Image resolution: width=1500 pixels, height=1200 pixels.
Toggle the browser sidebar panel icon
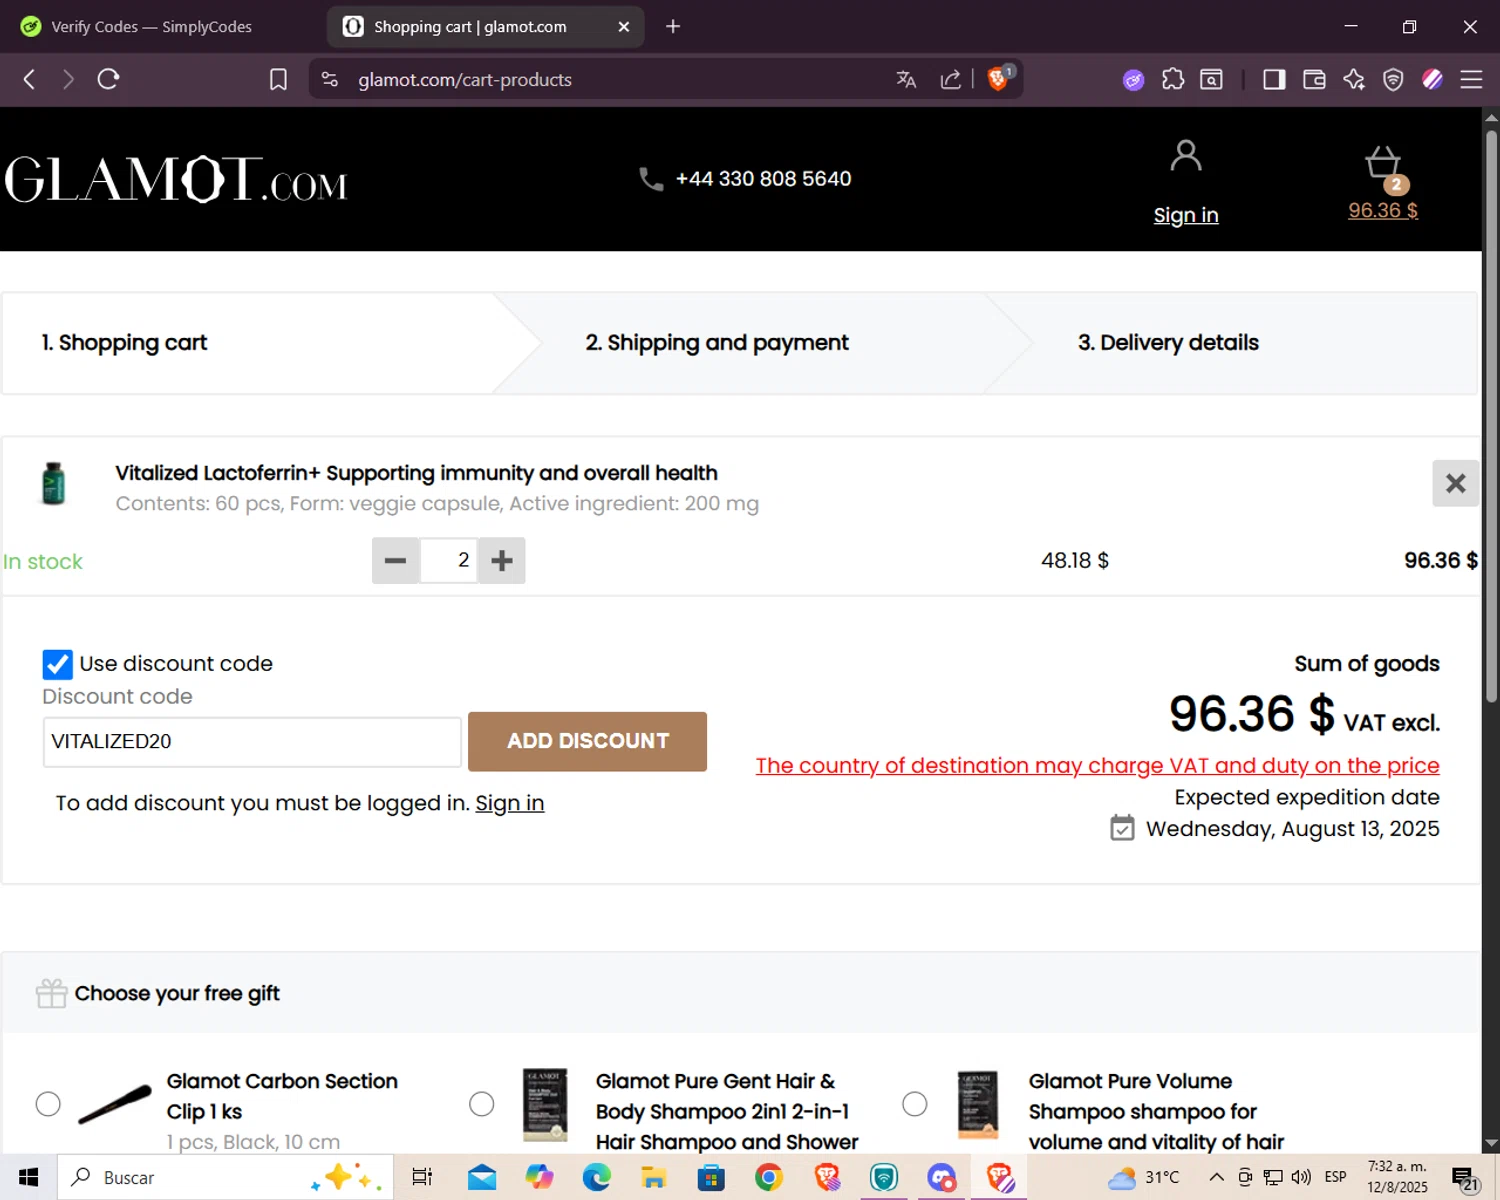coord(1274,80)
